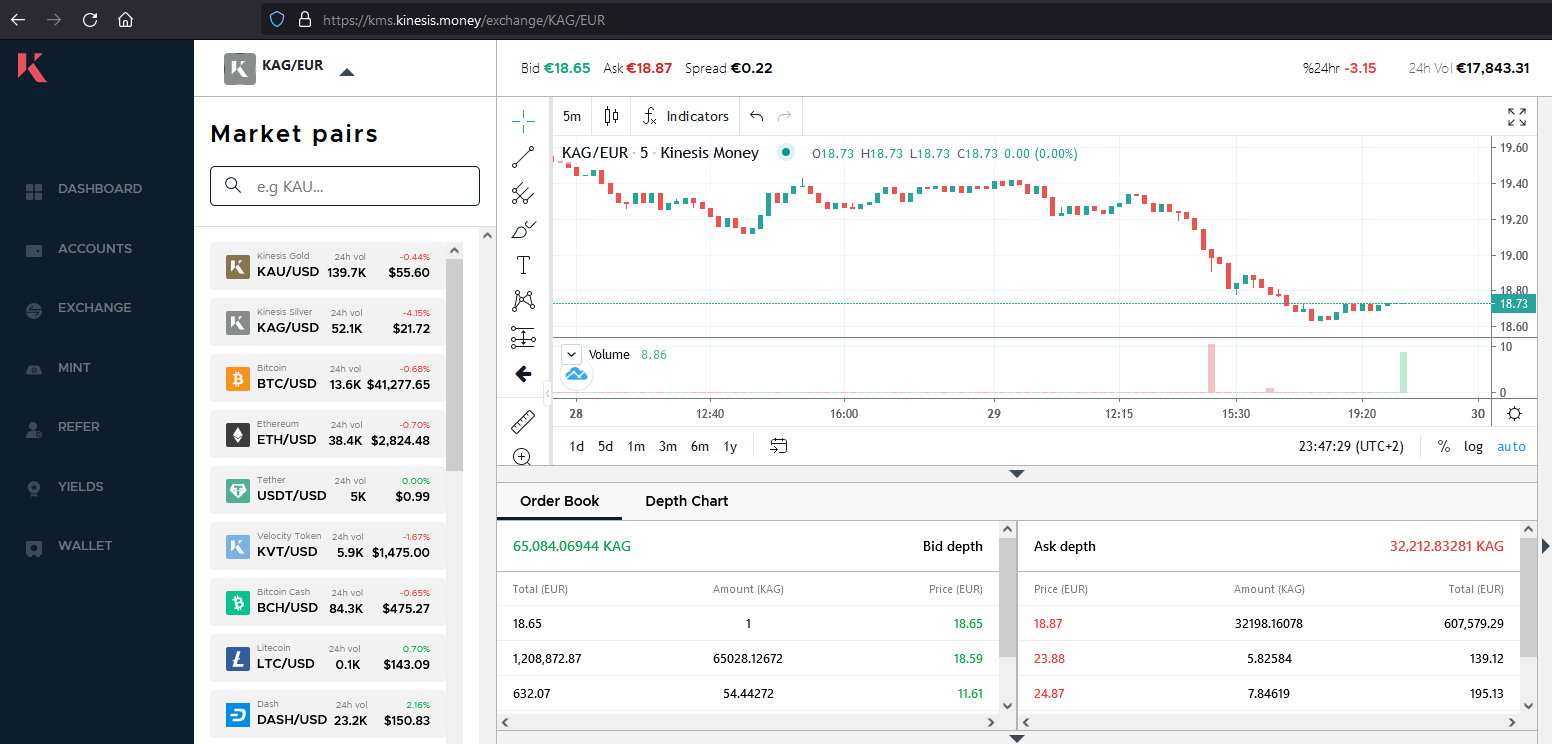Click the market pairs search field
Image resolution: width=1552 pixels, height=744 pixels.
(345, 186)
